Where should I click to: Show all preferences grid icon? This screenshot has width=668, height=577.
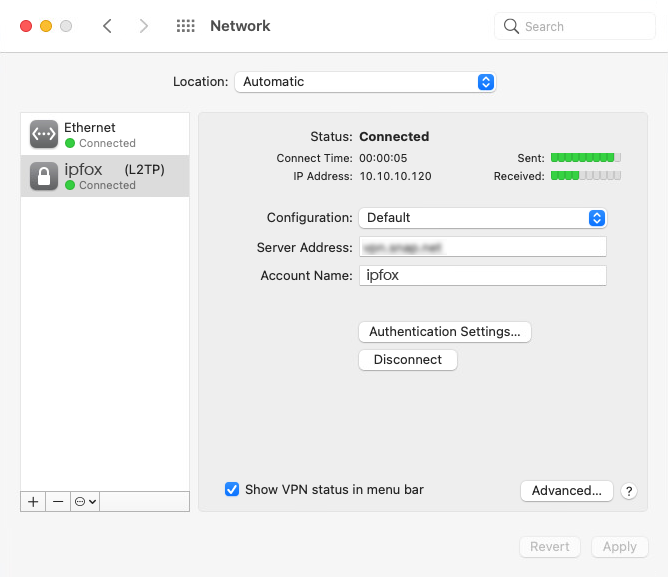[186, 26]
